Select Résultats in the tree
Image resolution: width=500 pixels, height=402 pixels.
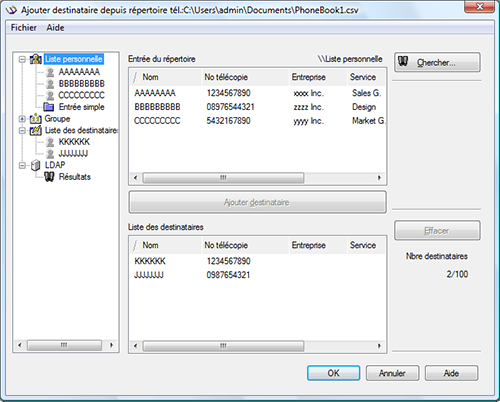tap(75, 177)
